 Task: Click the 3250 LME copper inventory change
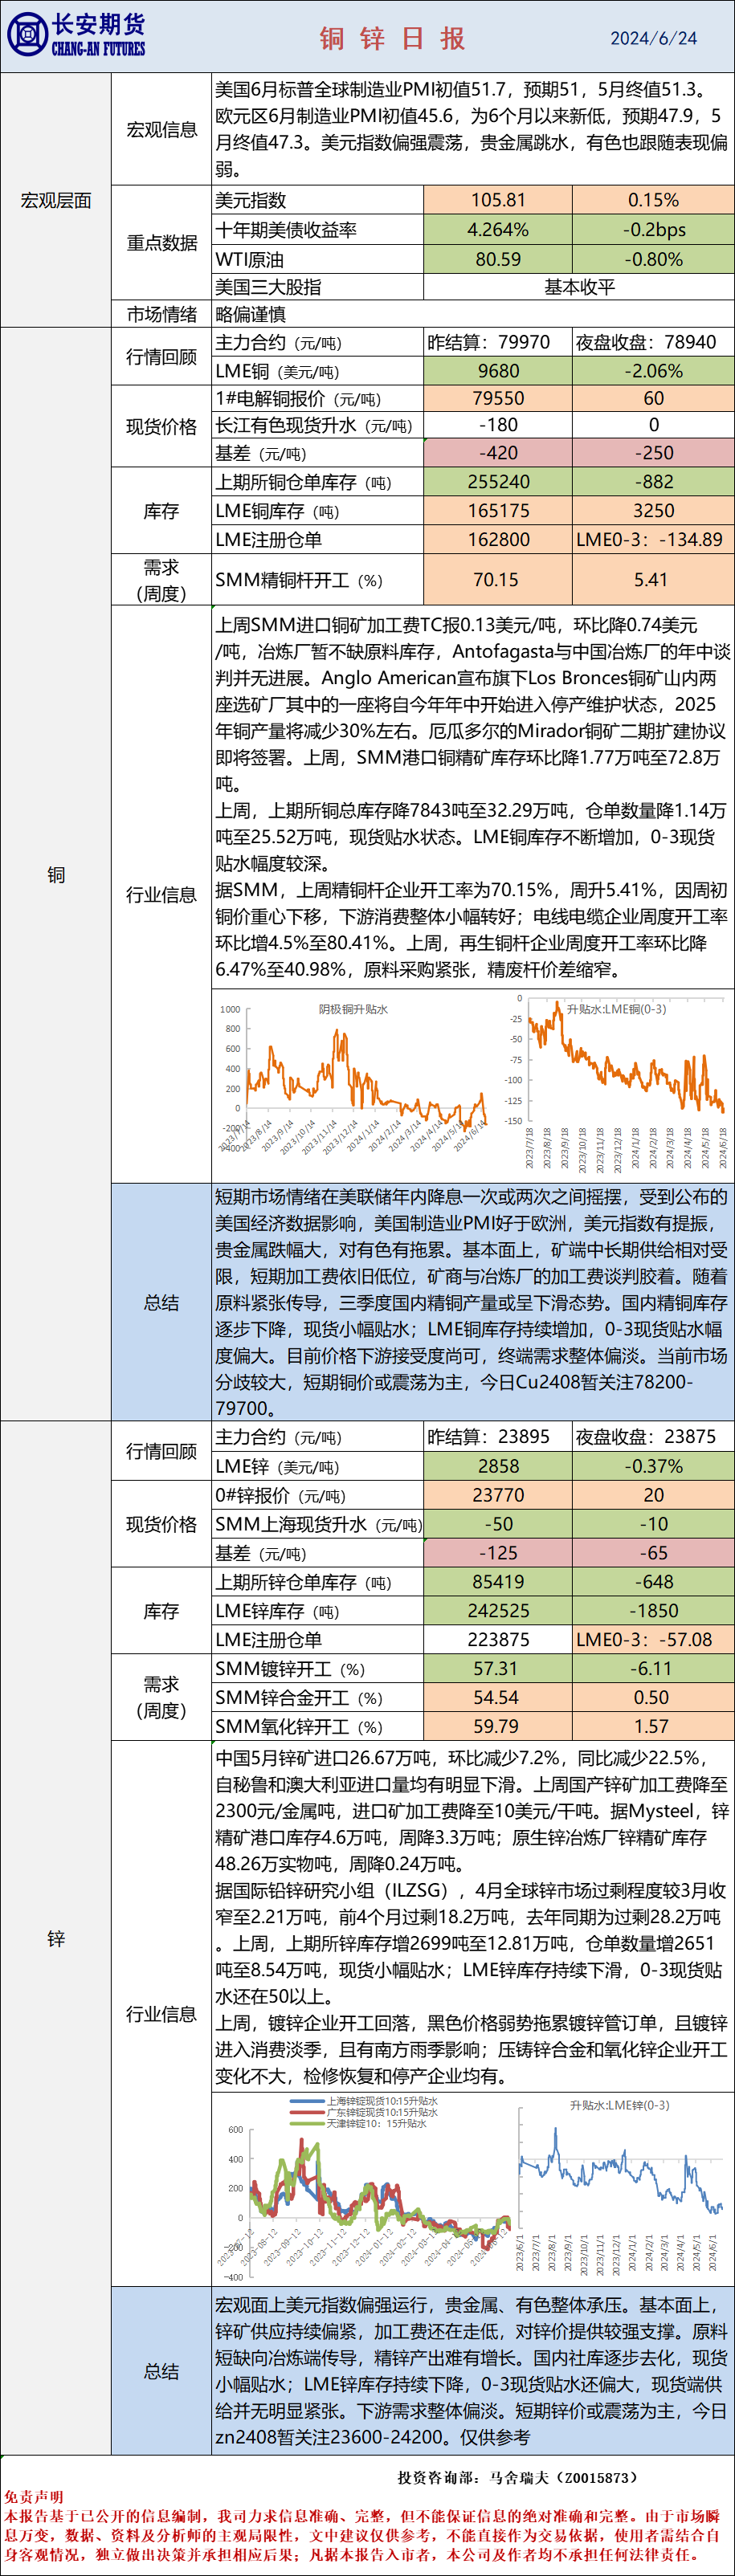[x=653, y=511]
